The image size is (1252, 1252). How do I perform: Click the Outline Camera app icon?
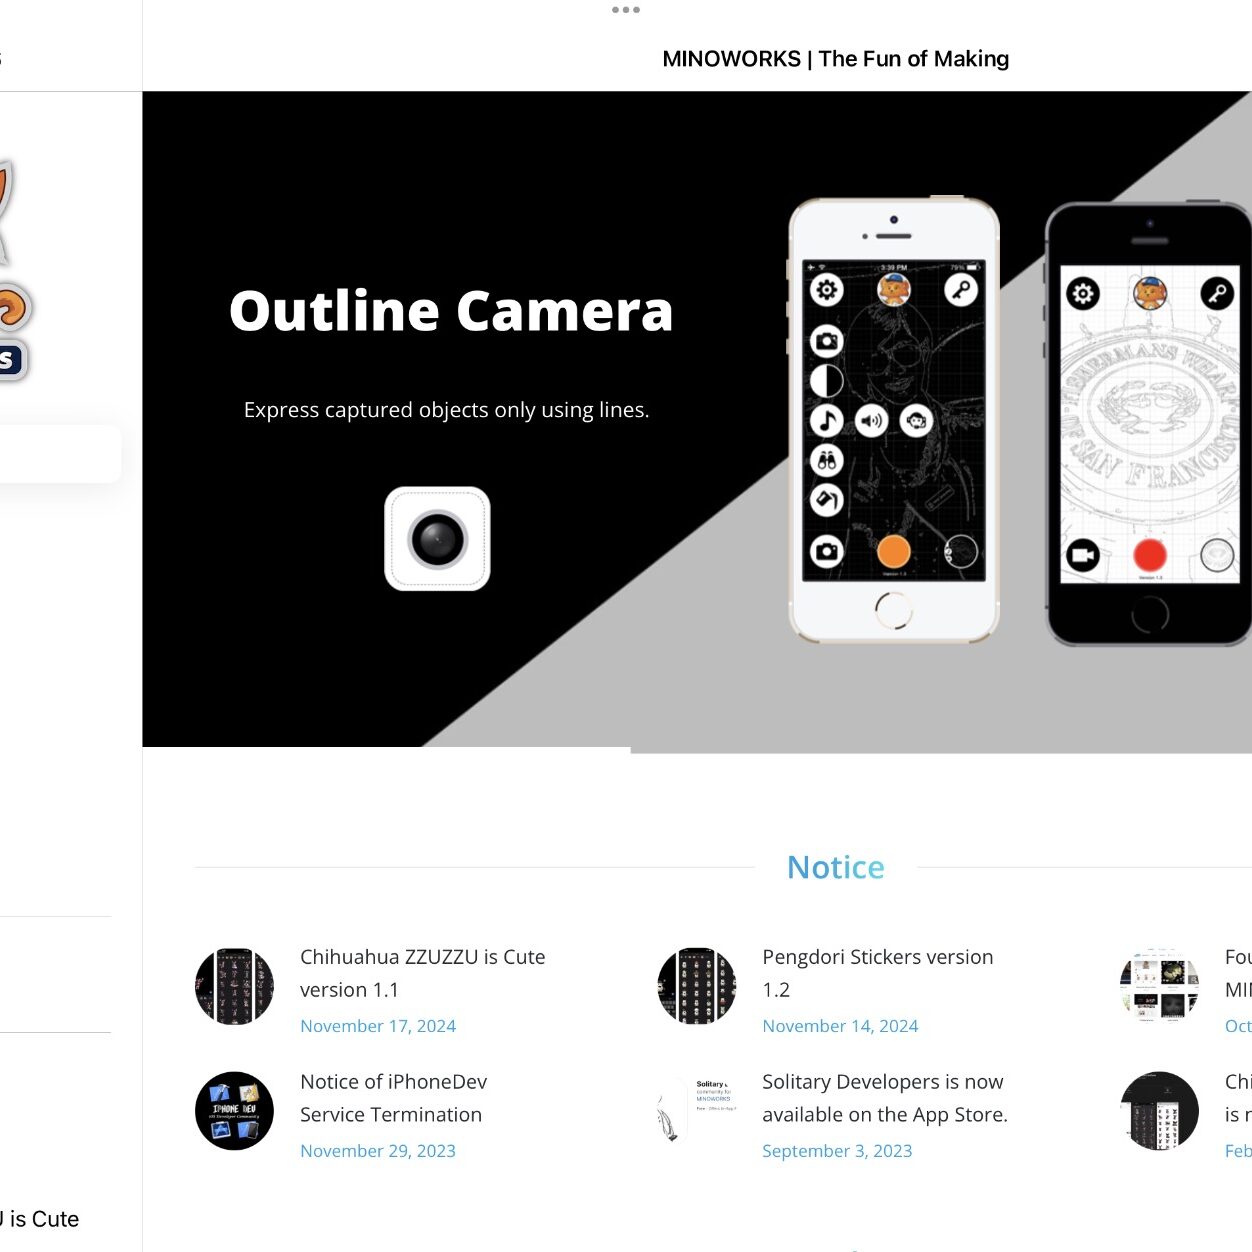(437, 539)
